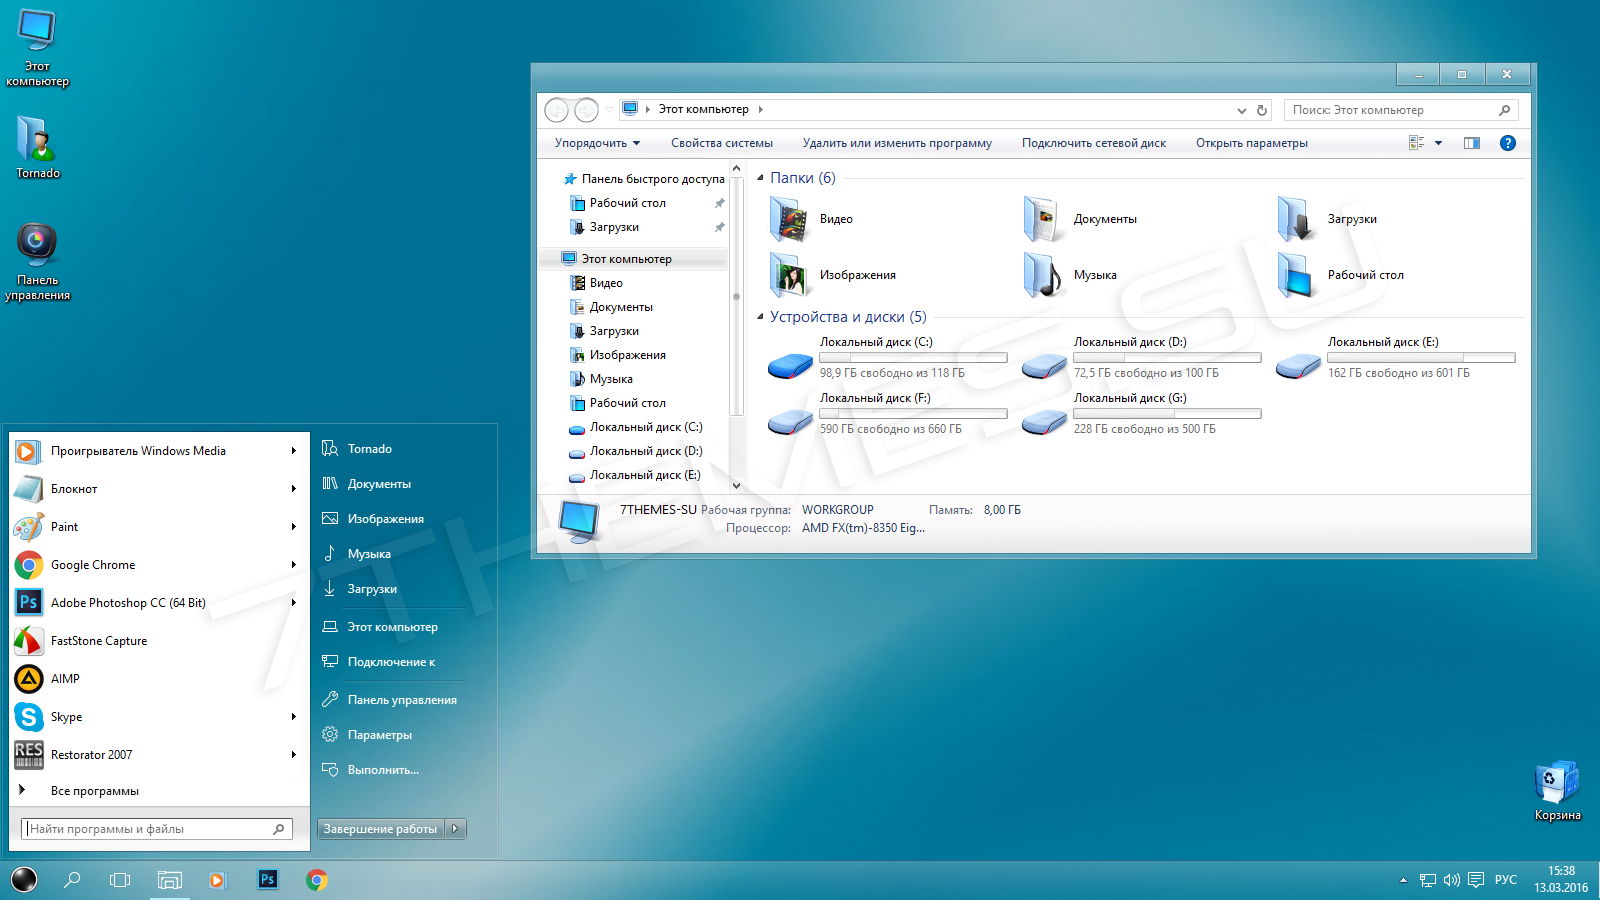The height and width of the screenshot is (900, 1600).
Task: Open the Корзина recycle bin icon
Action: 1557,791
